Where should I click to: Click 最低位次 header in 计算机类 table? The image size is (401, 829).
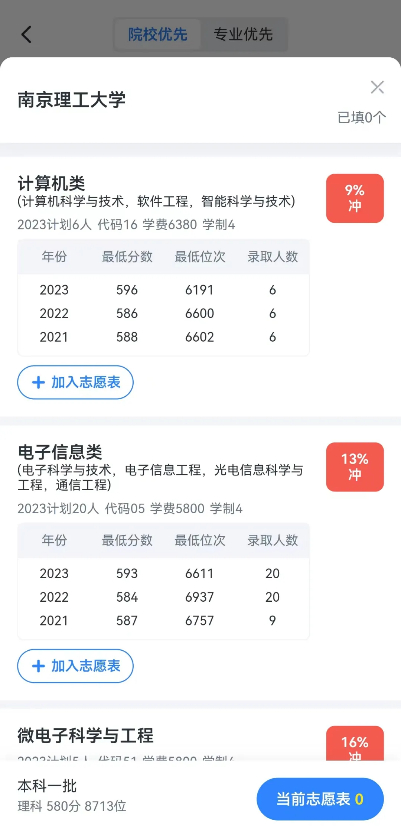[x=200, y=257]
